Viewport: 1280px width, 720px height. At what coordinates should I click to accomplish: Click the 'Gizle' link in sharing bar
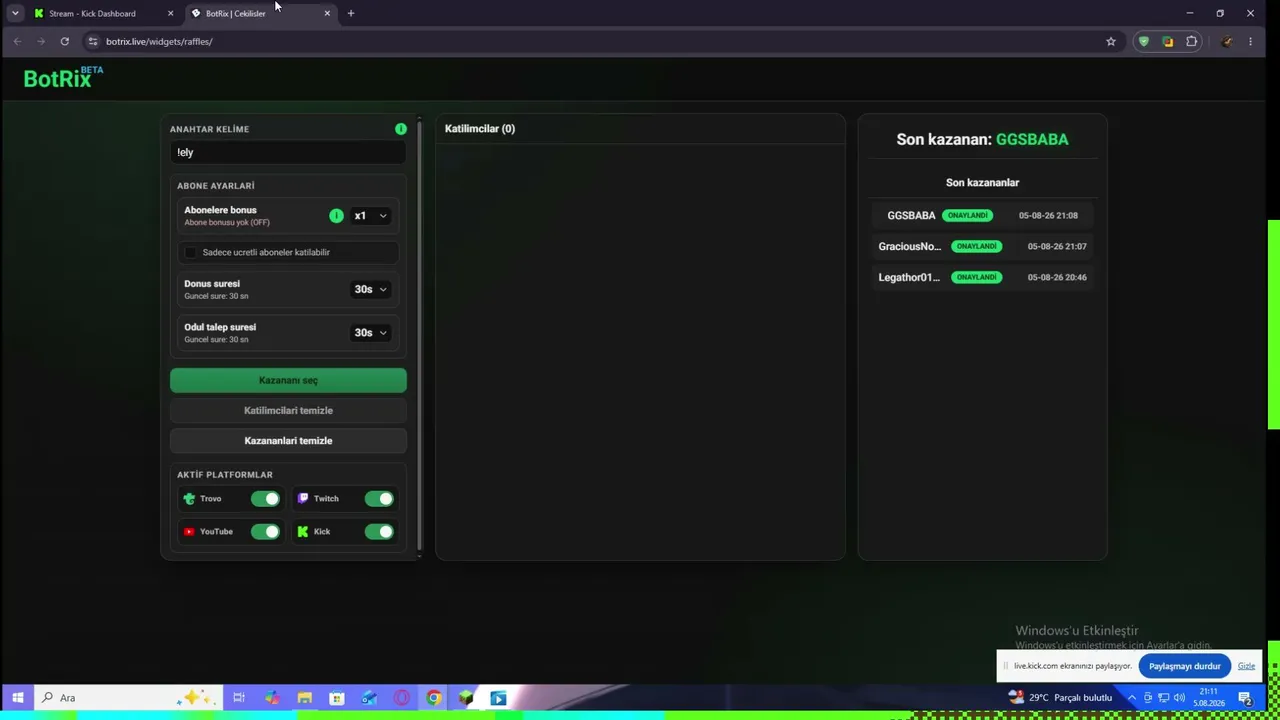(x=1246, y=666)
